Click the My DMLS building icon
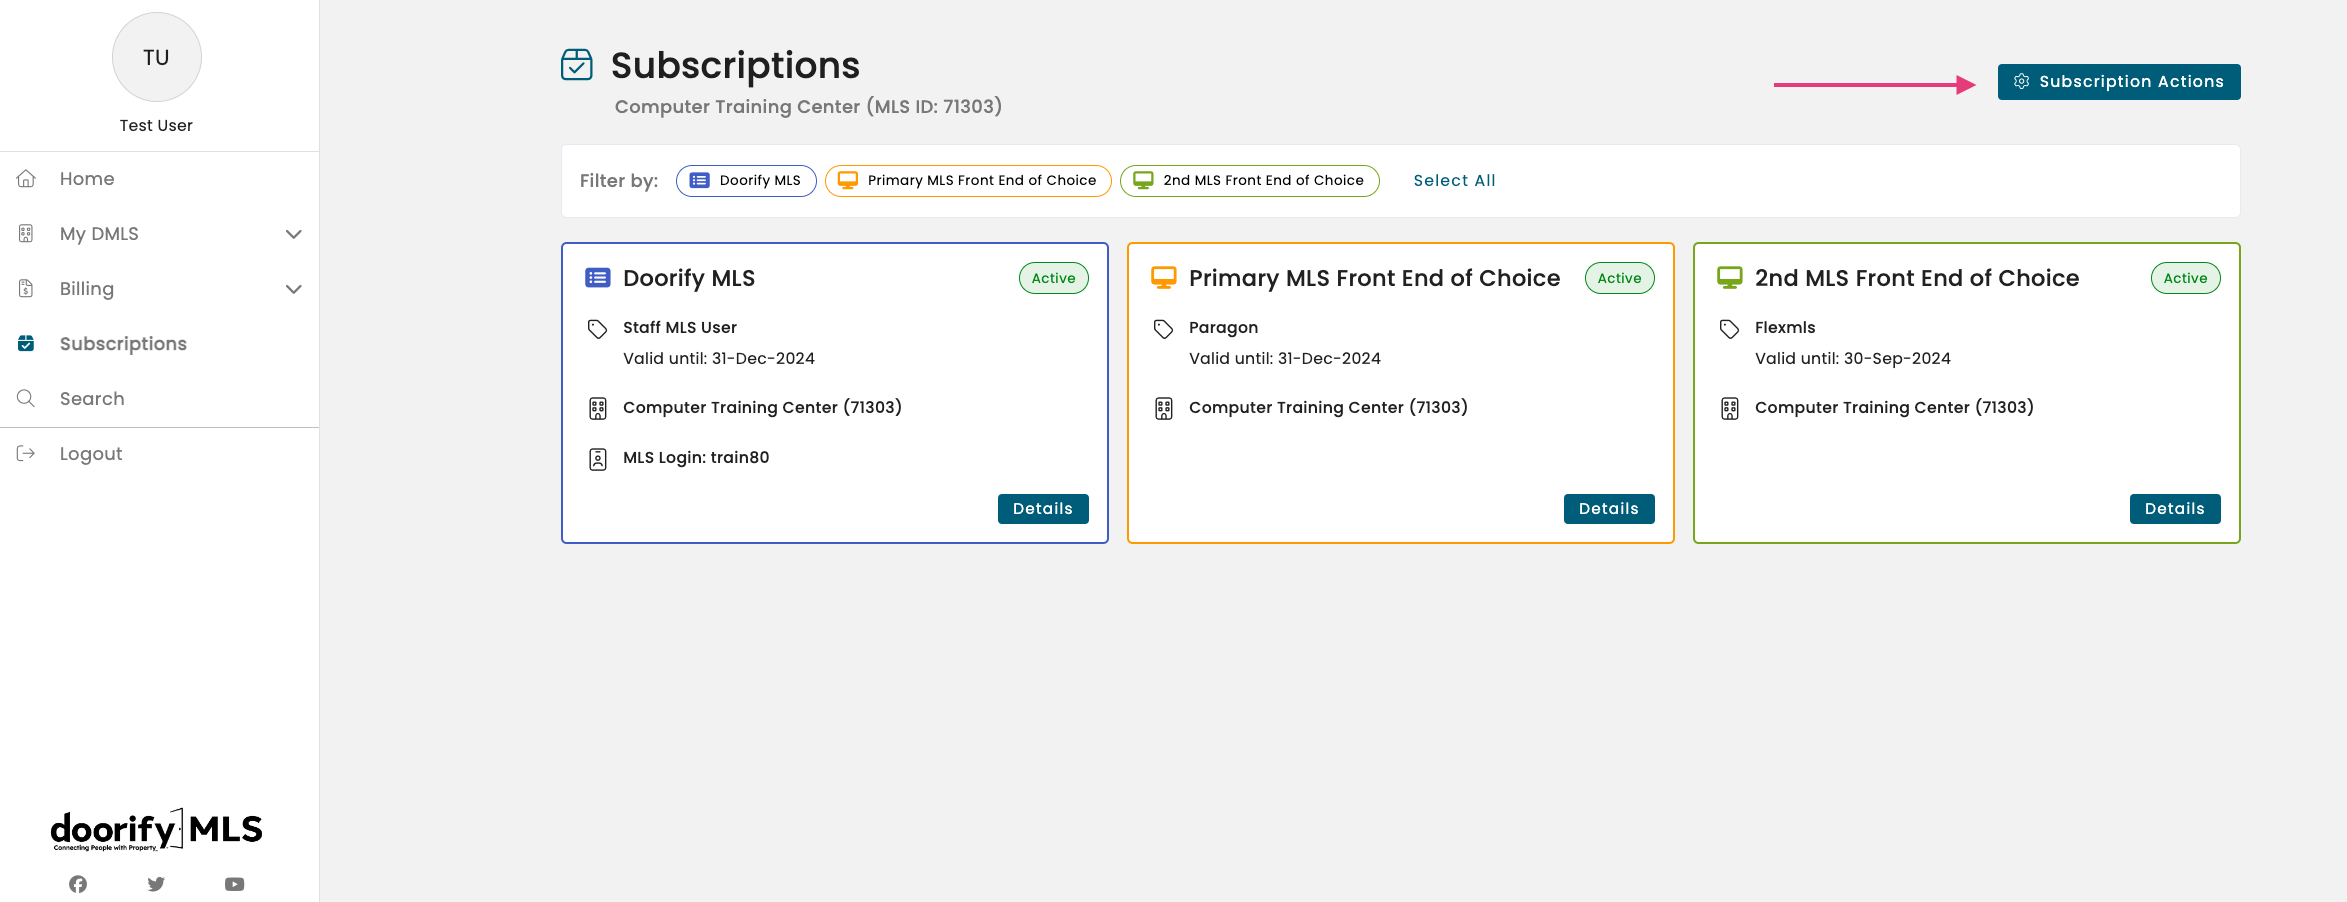Image resolution: width=2347 pixels, height=902 pixels. tap(26, 233)
